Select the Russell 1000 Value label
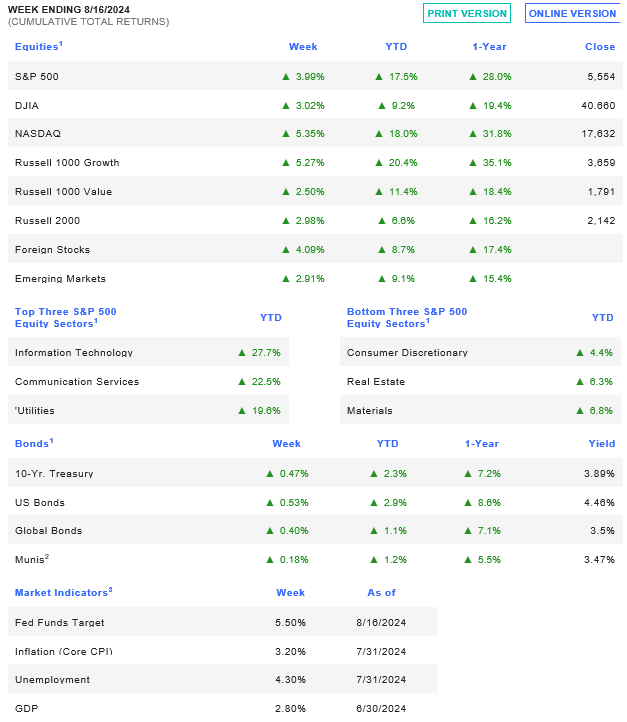The height and width of the screenshot is (722, 627). (63, 192)
